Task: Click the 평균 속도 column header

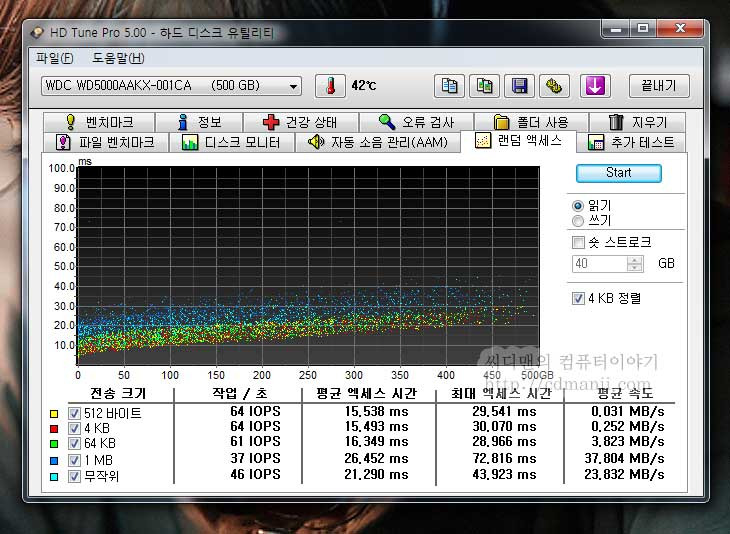Action: [625, 394]
